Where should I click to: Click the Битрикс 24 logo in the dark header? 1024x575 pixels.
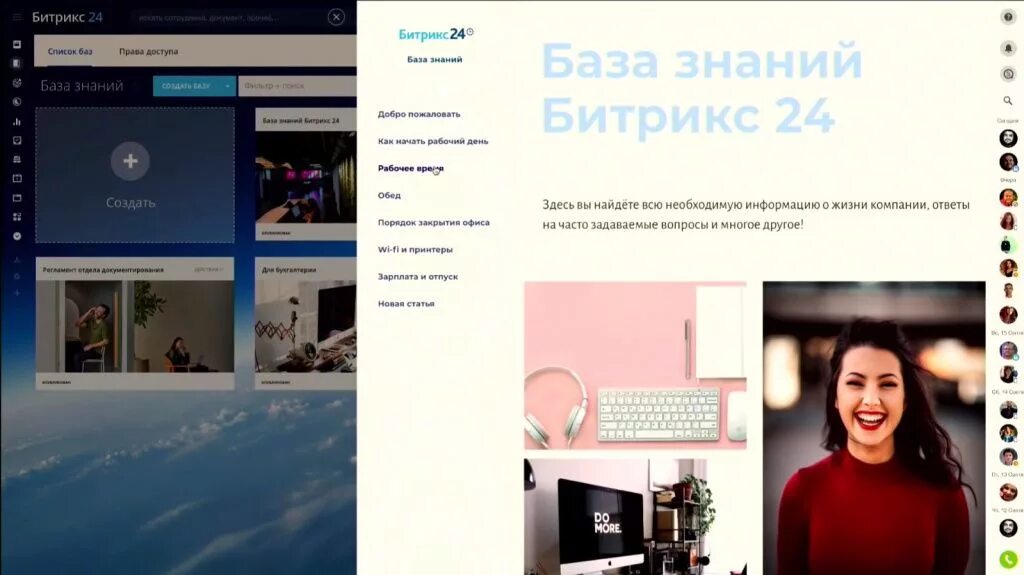pos(67,17)
